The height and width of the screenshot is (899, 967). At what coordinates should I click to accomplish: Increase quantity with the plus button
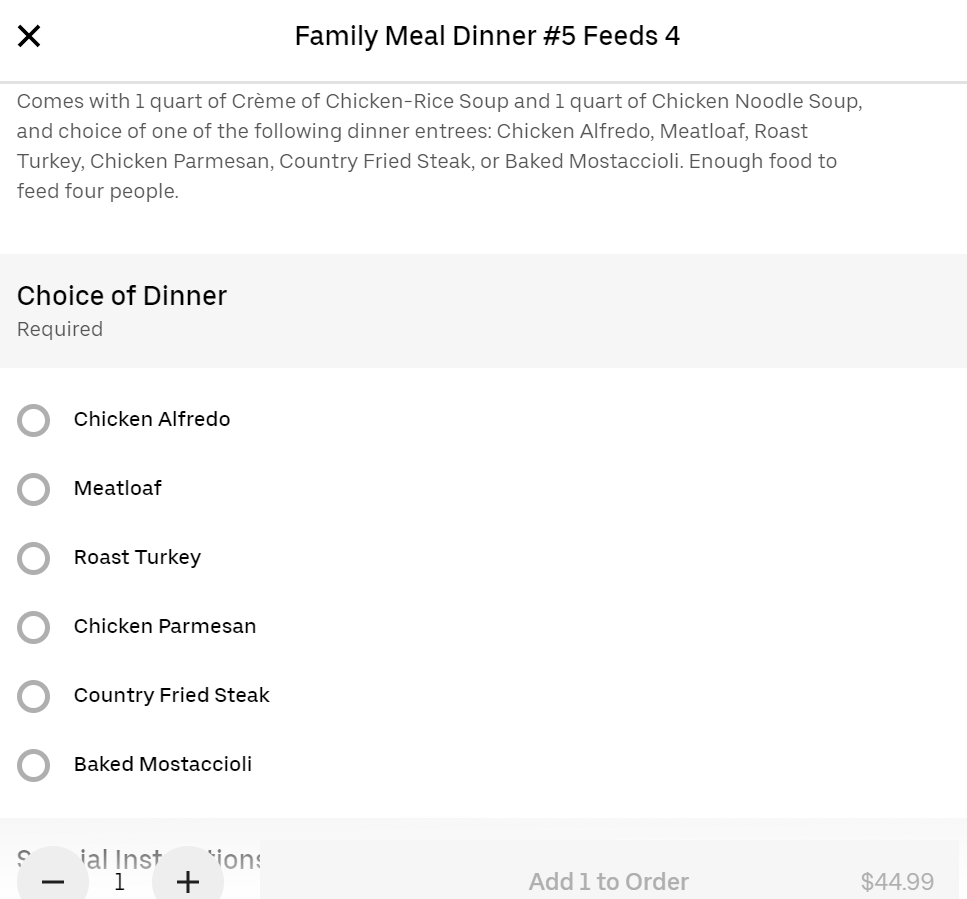188,881
